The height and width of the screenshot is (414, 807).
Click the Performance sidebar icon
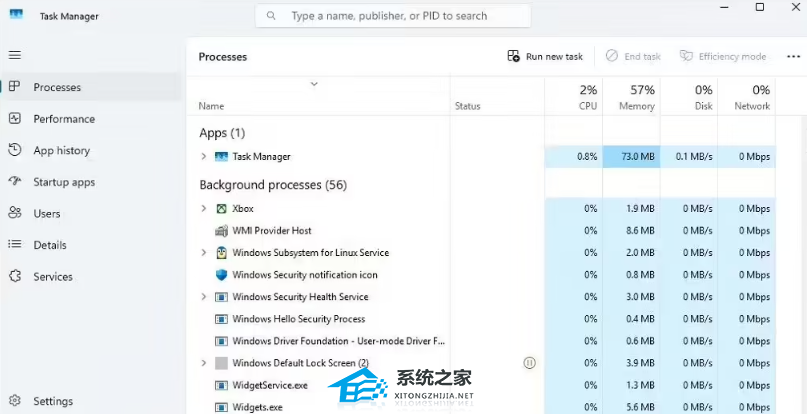pos(15,118)
